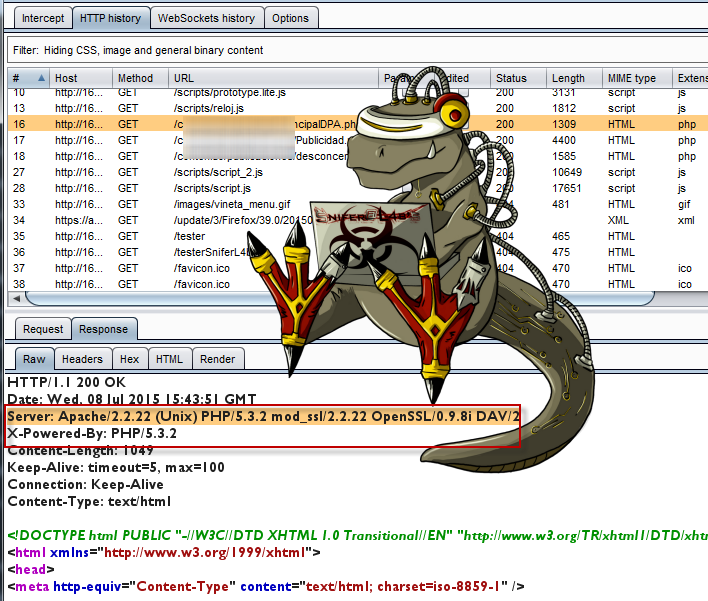
Task: Open the Options tab
Action: point(290,19)
